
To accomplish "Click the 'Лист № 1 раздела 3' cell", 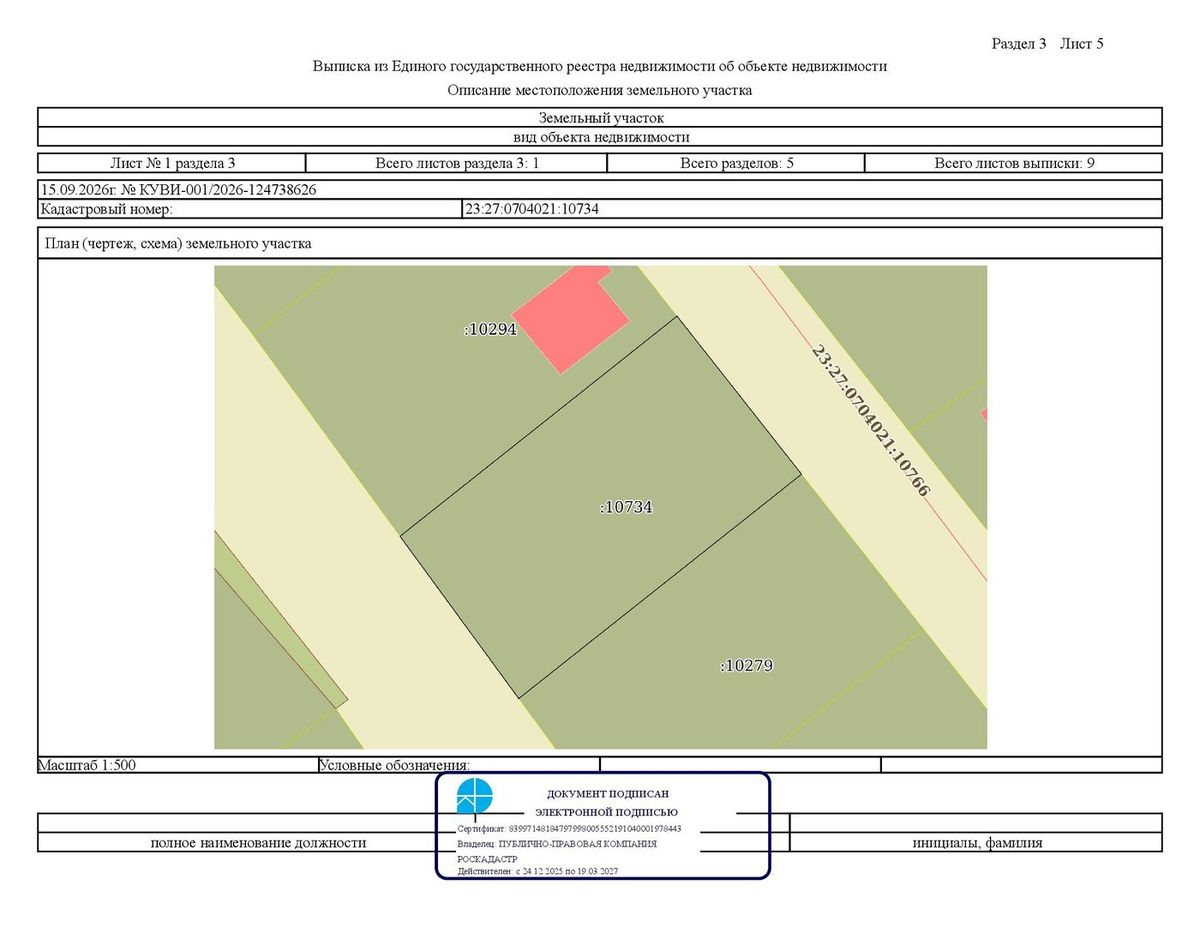I will tap(172, 163).
